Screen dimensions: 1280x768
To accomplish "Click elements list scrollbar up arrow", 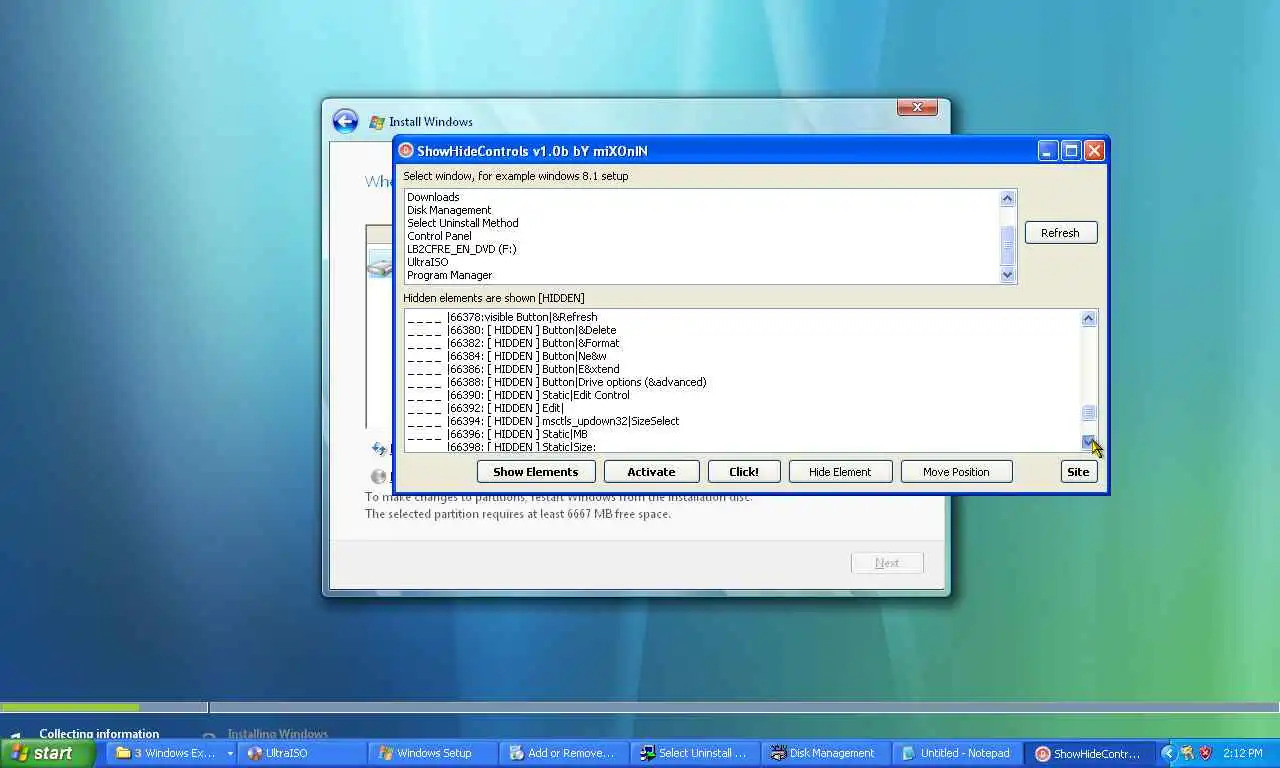I will [x=1089, y=318].
